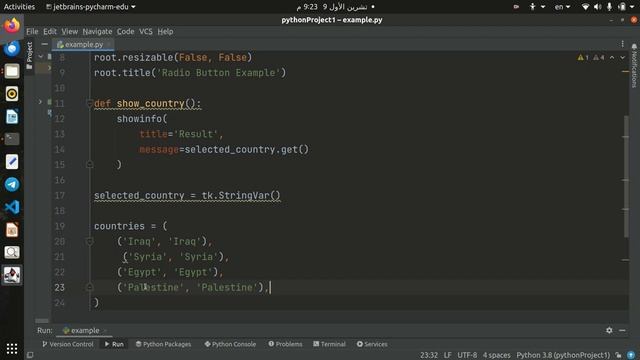The height and width of the screenshot is (360, 640).
Task: Open Firefox from the dock
Action: pos(12,25)
